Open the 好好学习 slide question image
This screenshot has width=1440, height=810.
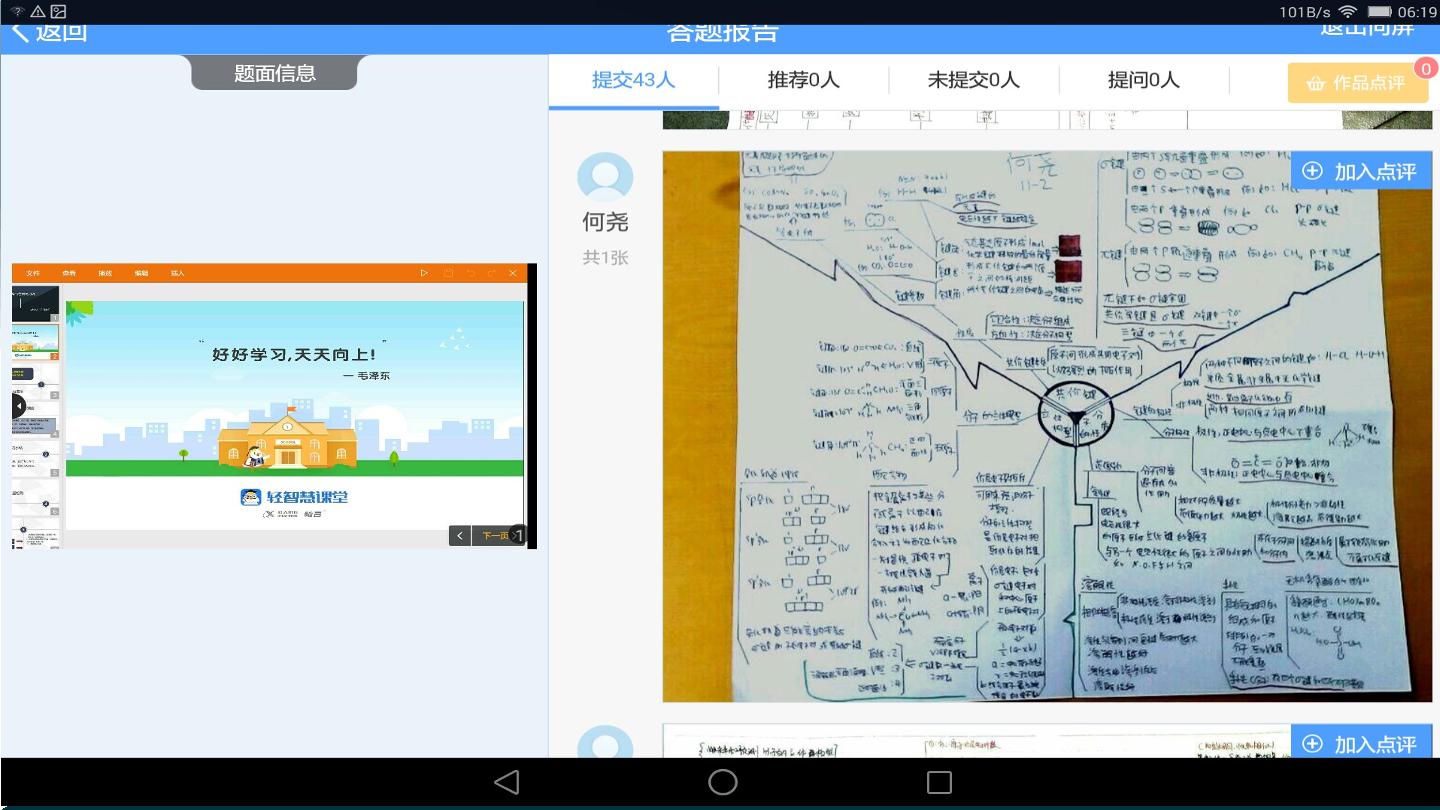(274, 406)
